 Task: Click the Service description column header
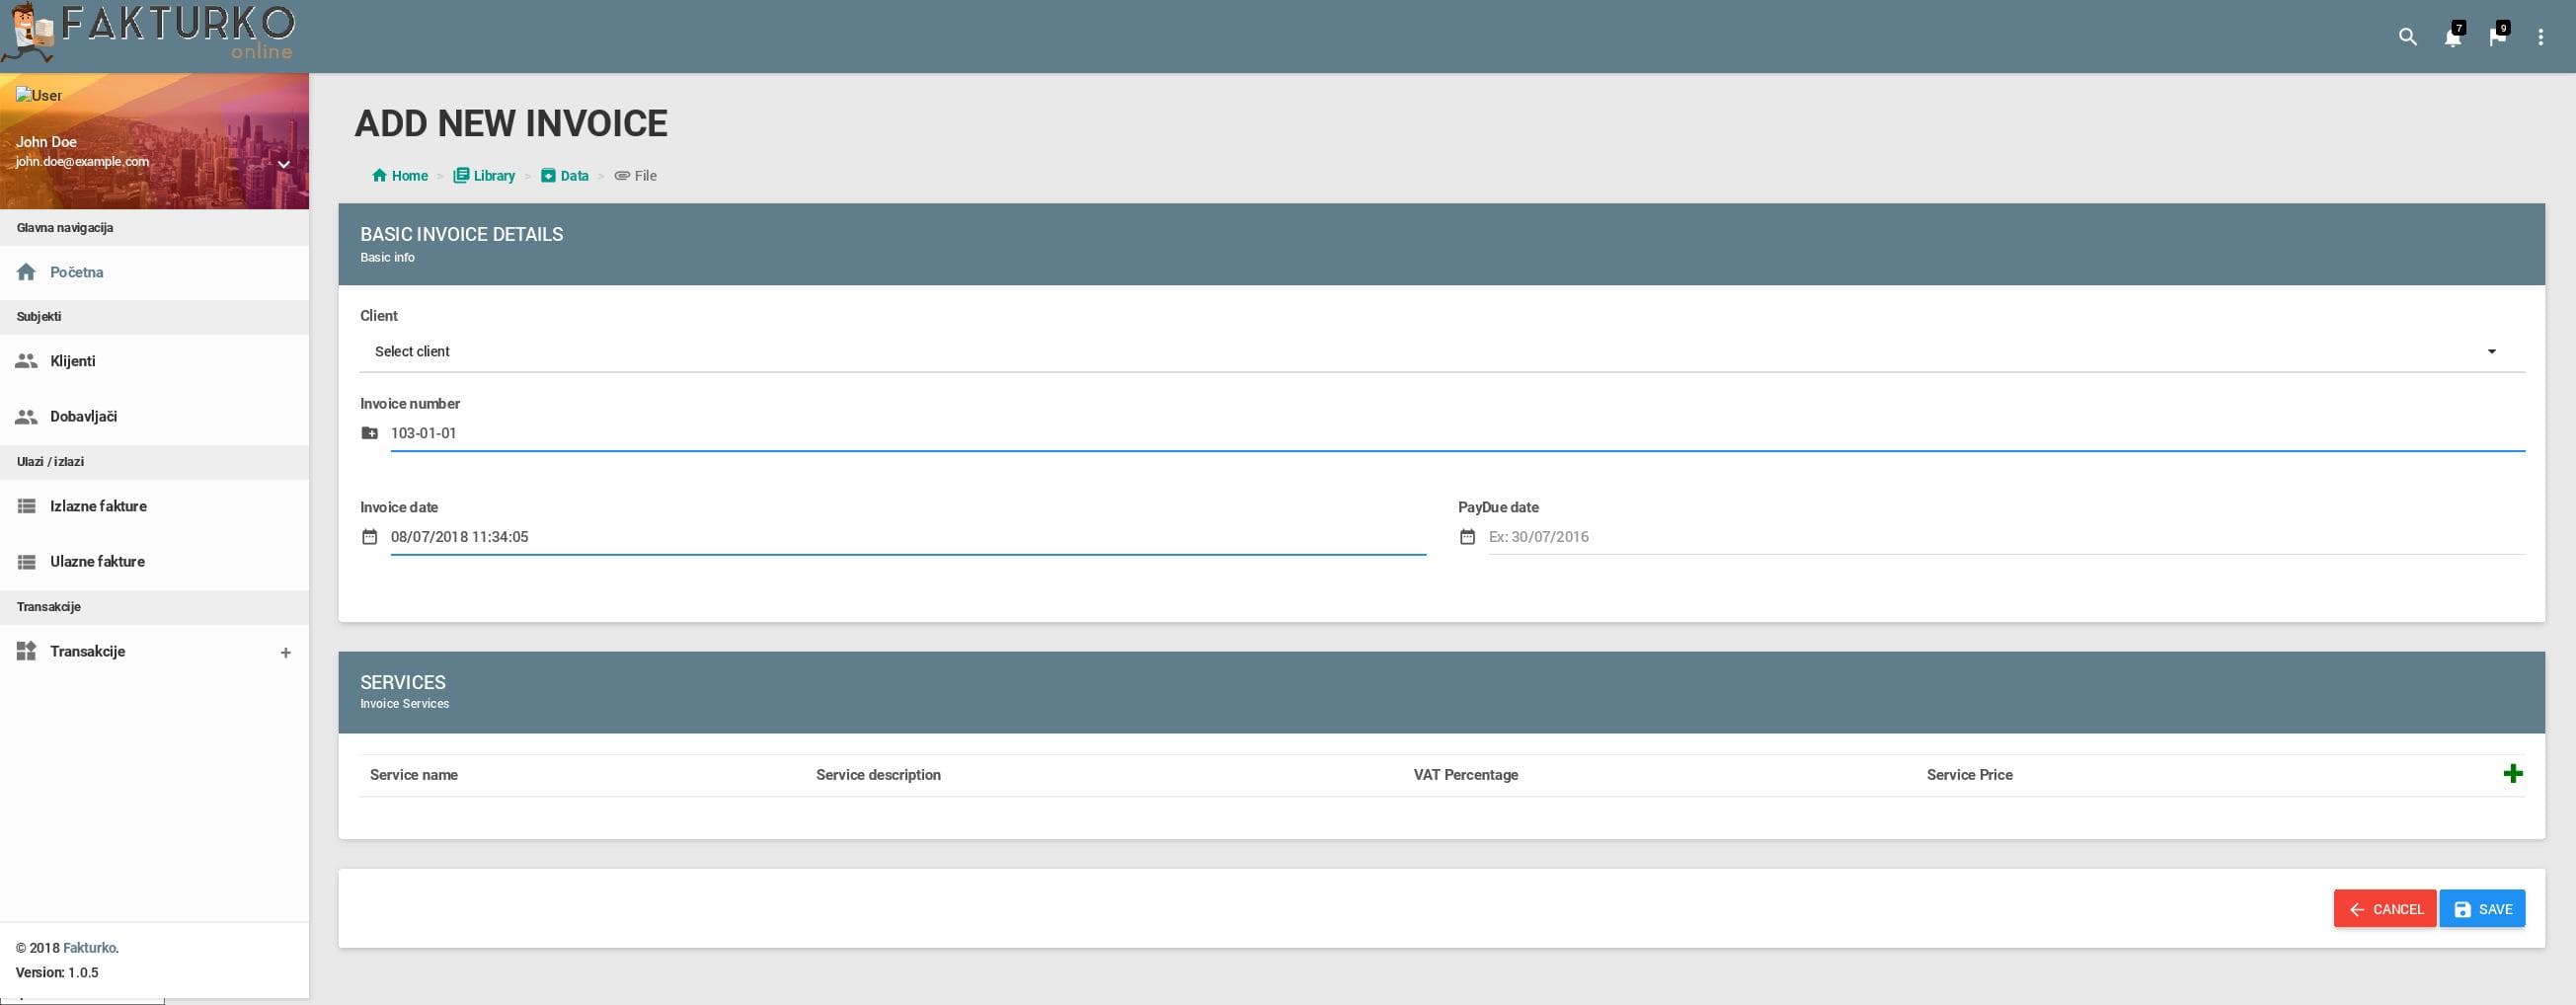tap(878, 775)
